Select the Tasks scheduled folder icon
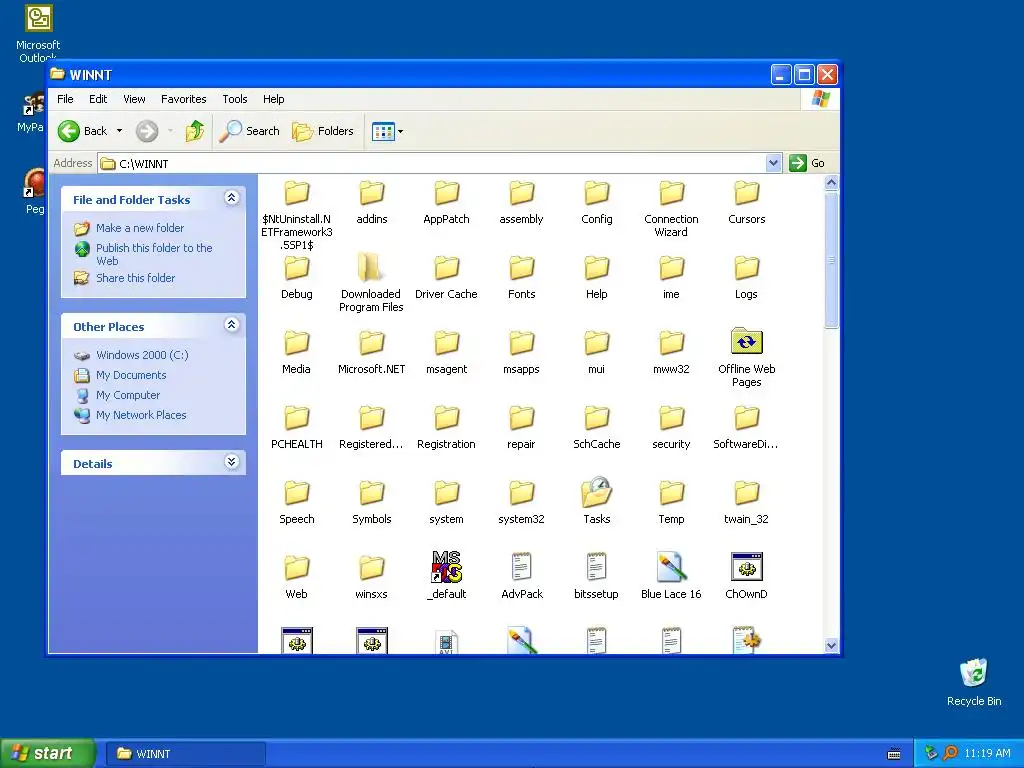 point(596,493)
